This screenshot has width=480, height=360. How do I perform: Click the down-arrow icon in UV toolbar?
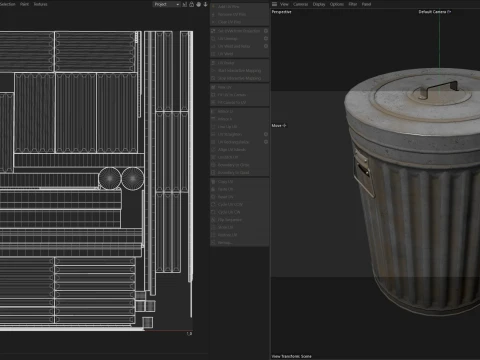coord(205,4)
